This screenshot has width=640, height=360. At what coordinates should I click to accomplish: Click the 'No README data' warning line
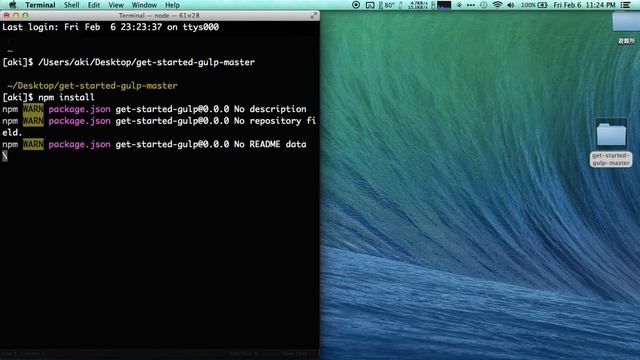pos(154,144)
